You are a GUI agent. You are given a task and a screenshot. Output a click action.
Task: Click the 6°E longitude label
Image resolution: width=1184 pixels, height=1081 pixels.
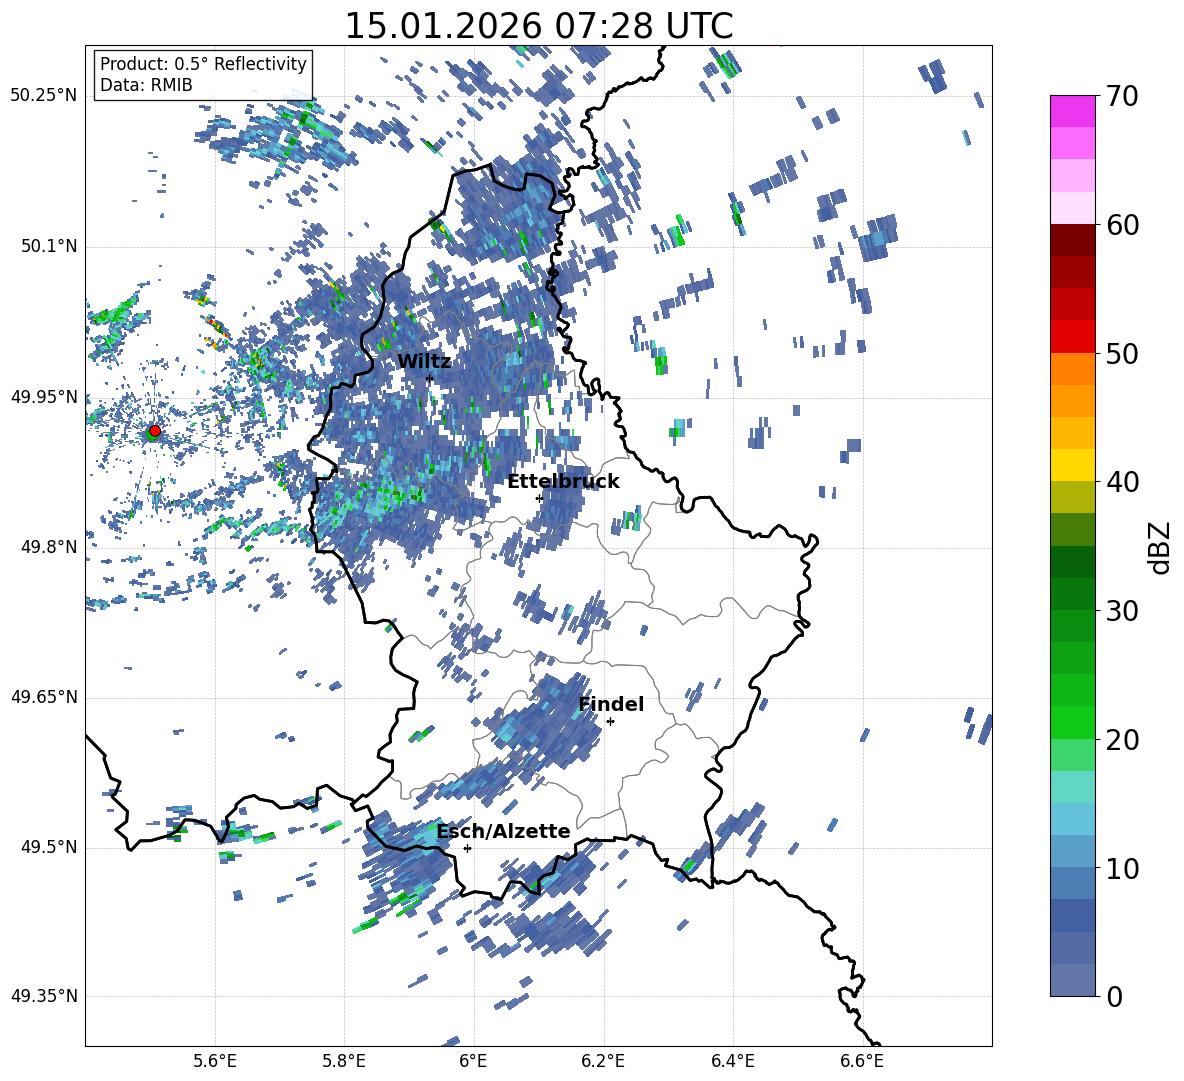(x=473, y=1061)
